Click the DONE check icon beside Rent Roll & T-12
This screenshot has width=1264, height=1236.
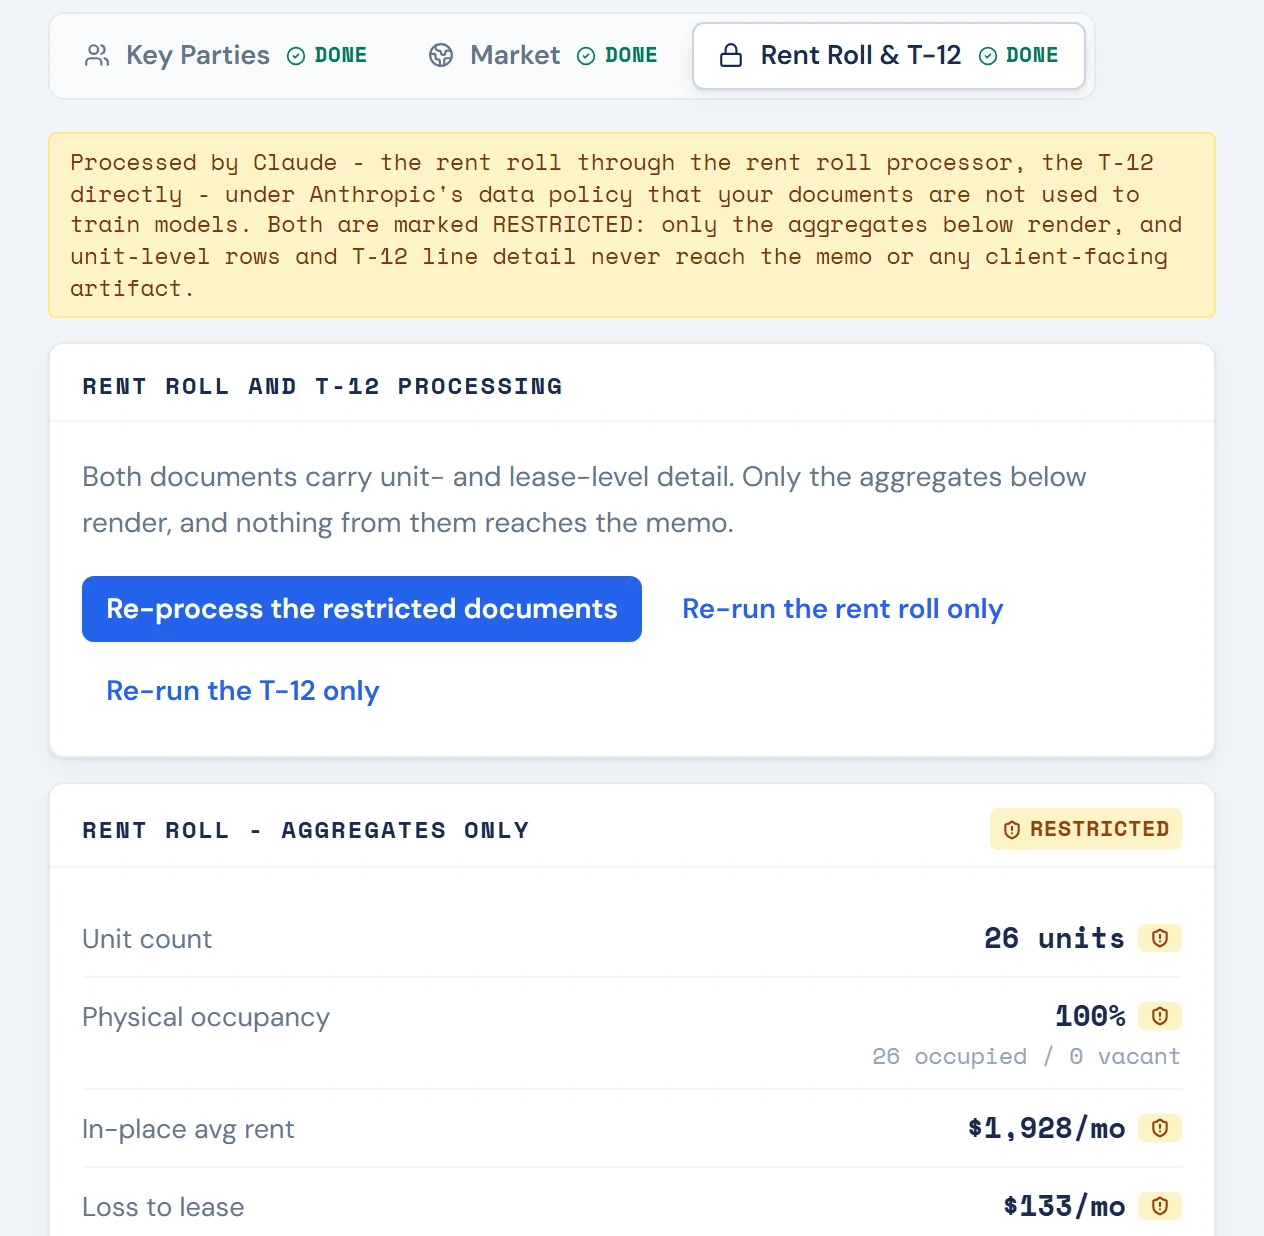point(988,56)
